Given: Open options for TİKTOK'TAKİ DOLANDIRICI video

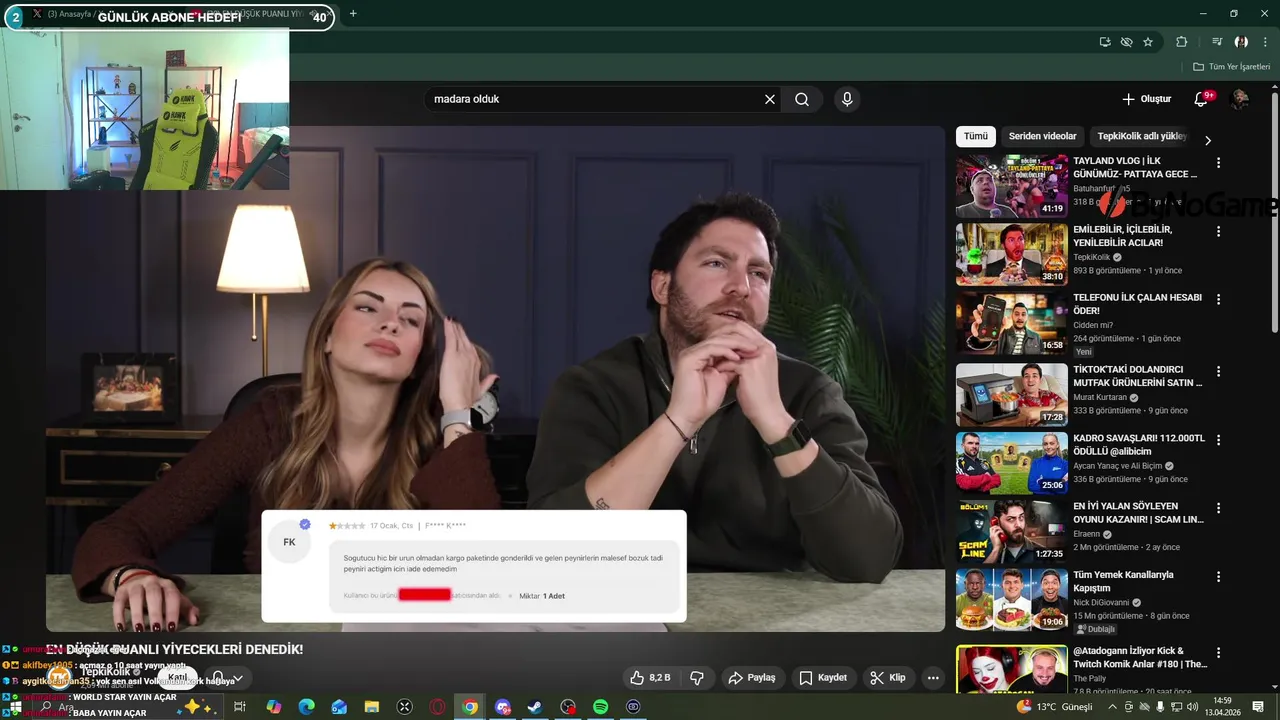Looking at the screenshot, I should click(x=1218, y=372).
